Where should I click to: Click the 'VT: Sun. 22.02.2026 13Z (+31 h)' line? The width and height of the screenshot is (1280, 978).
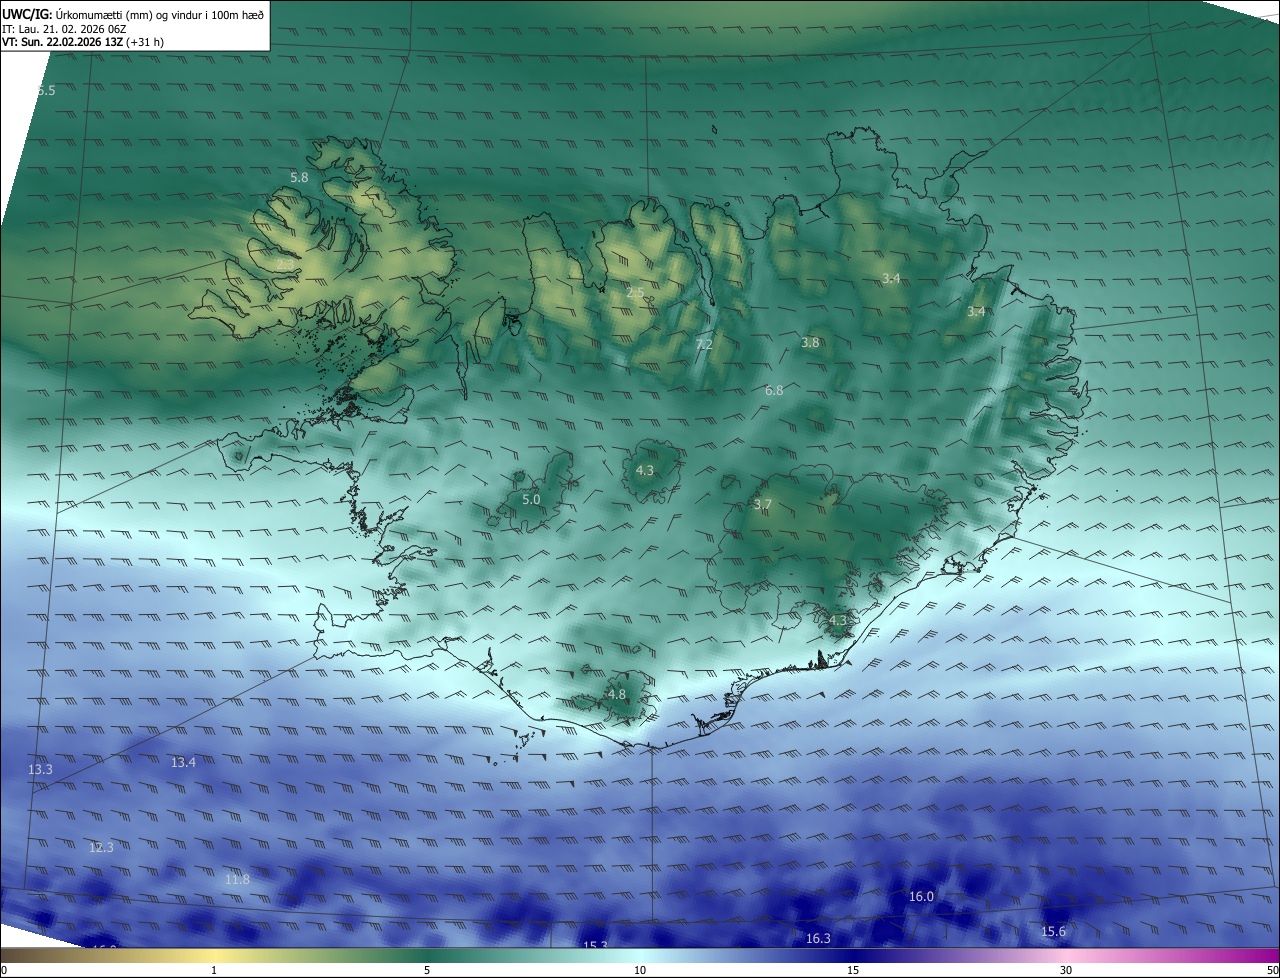click(83, 42)
